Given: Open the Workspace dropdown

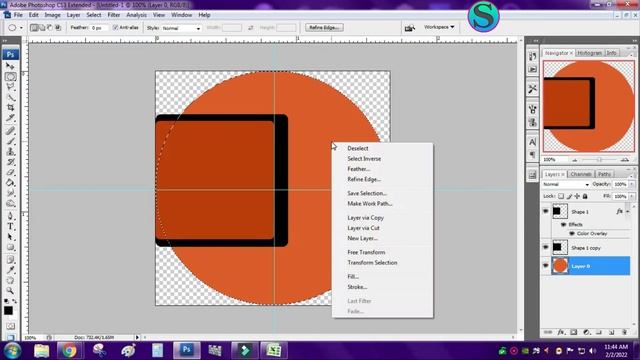Looking at the screenshot, I should point(439,27).
